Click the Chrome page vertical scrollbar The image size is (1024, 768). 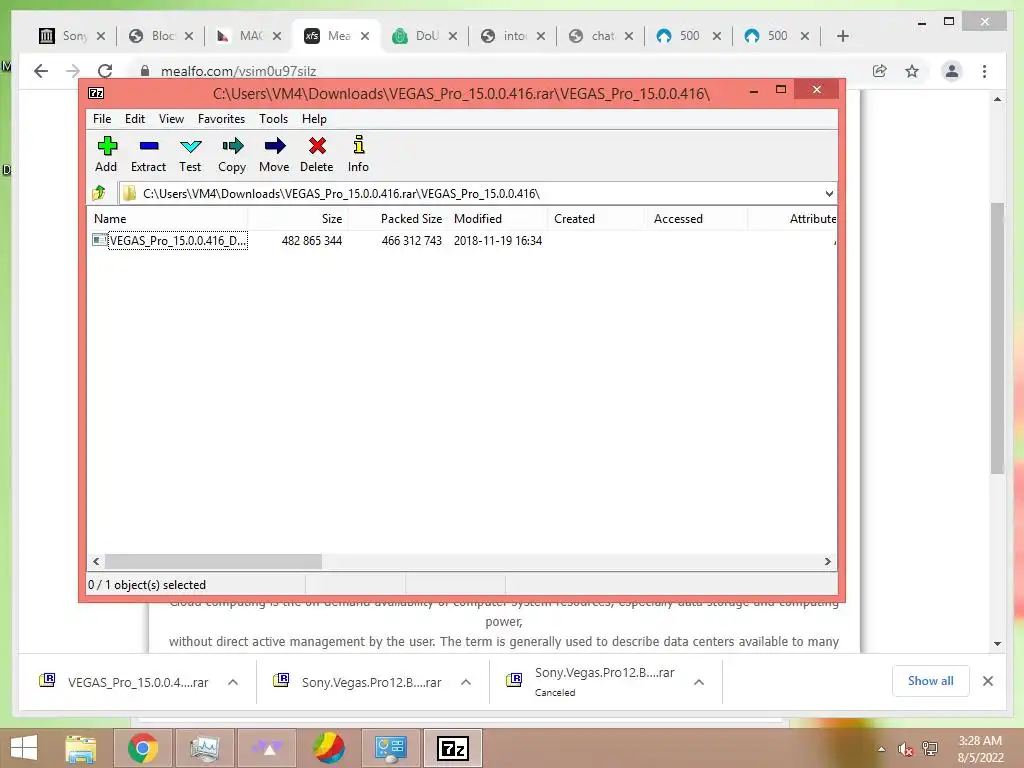pos(997,338)
